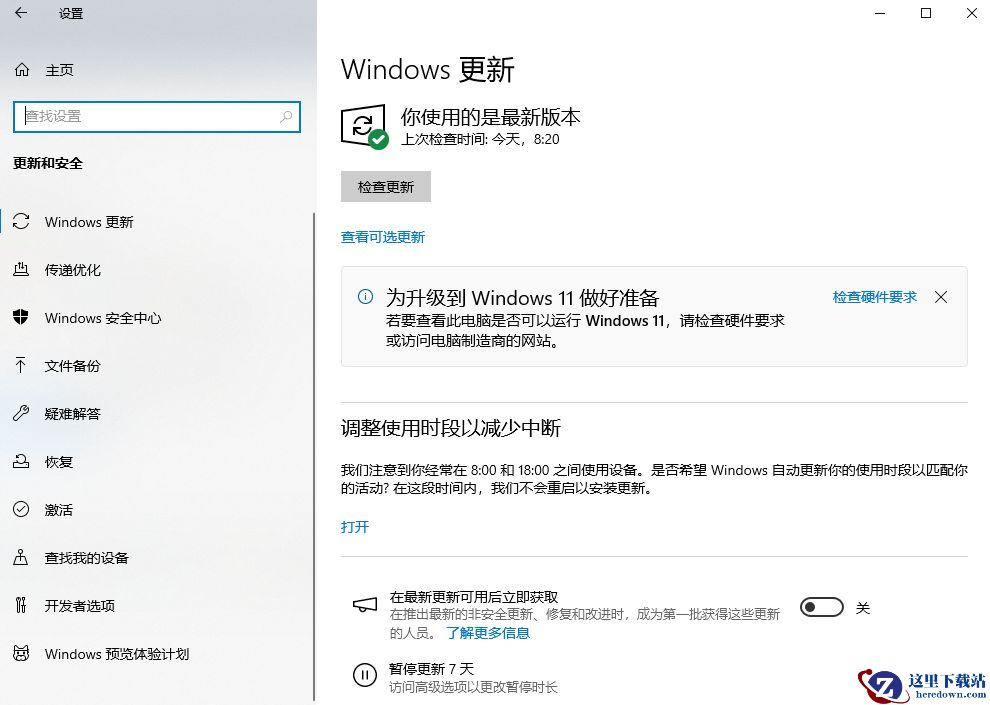This screenshot has width=990, height=705.
Task: Click the wrench icon for 疑难解答
Action: pyautogui.click(x=21, y=413)
